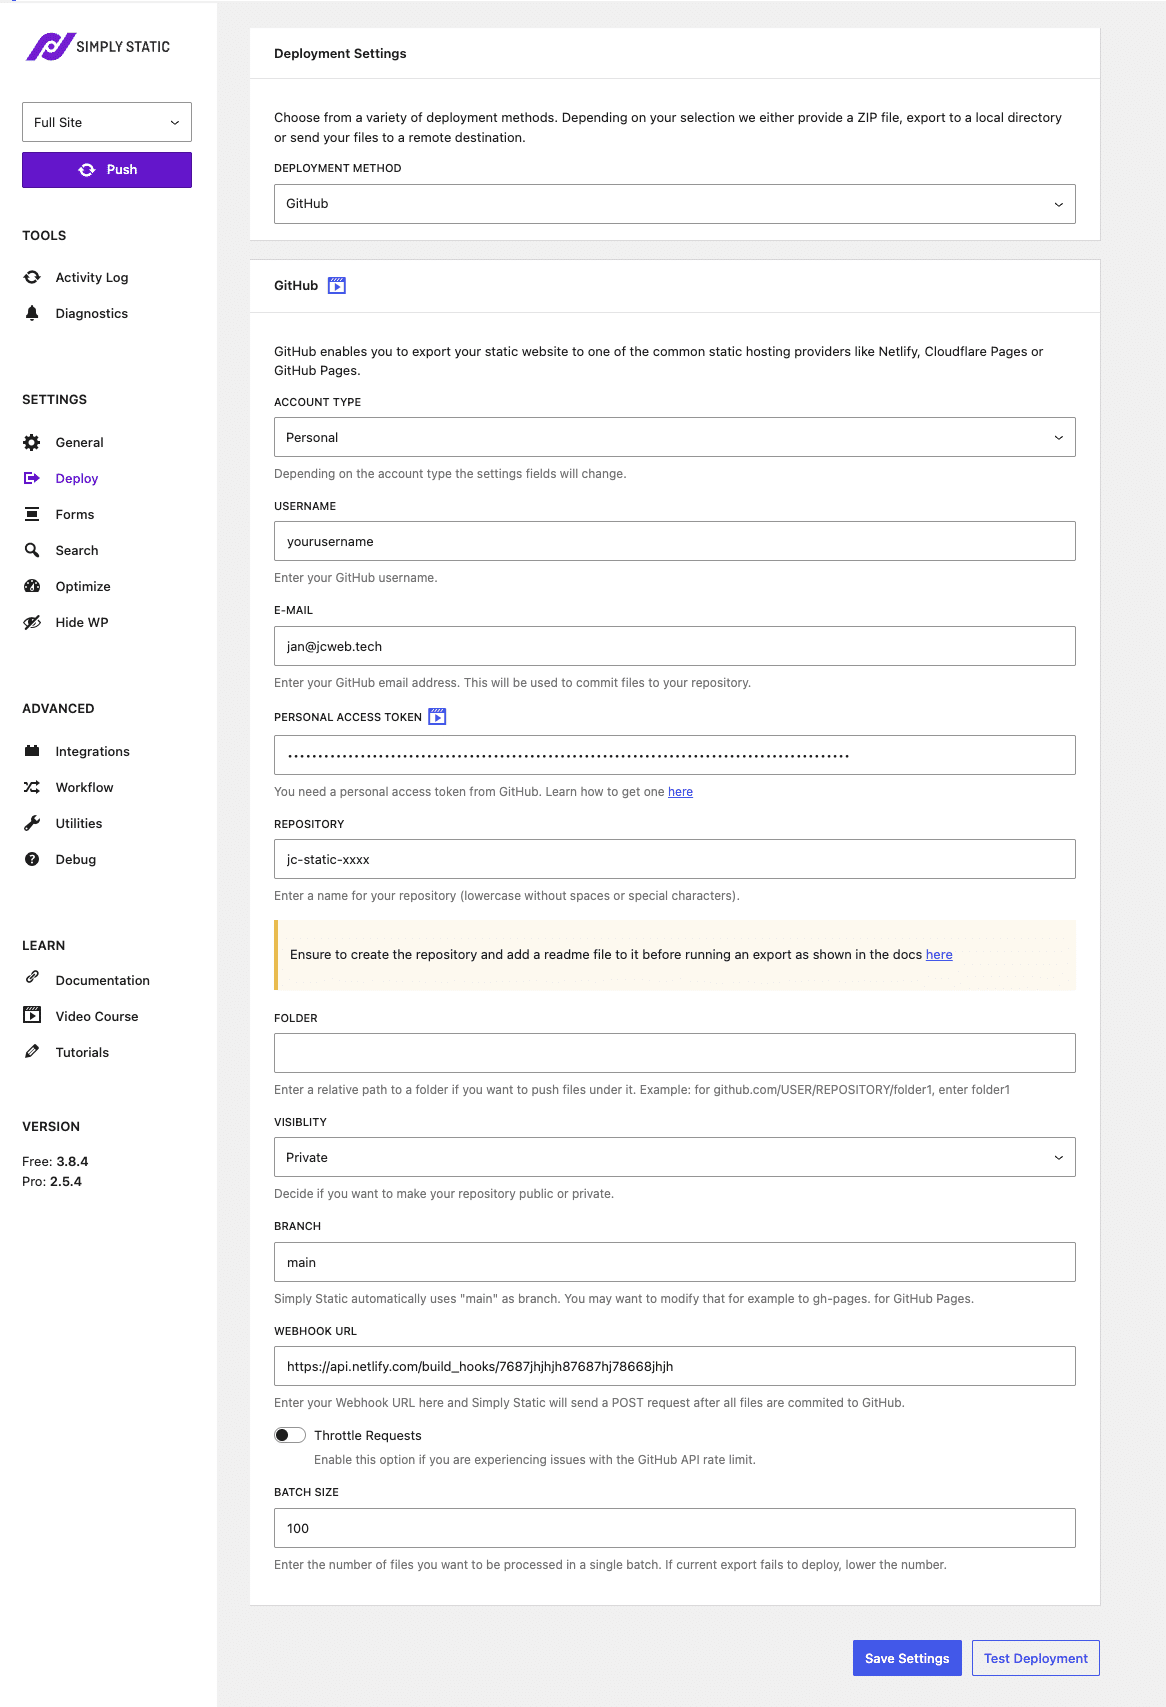
Task: Open video icon next to Personal Access Token
Action: (437, 717)
